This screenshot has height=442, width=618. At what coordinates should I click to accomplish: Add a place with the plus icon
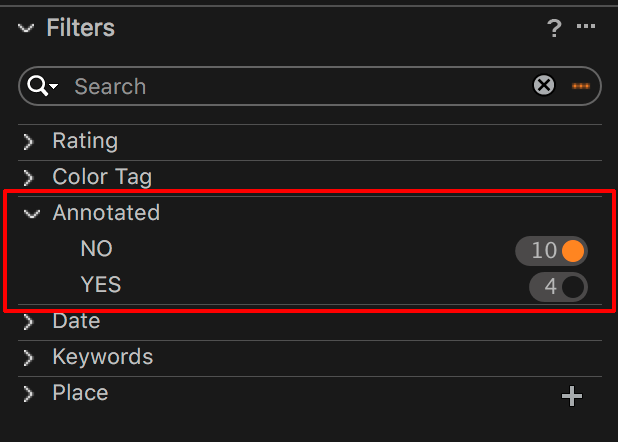(x=571, y=396)
